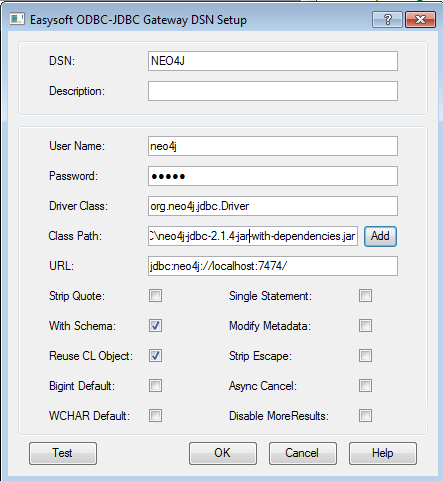Screen dimensions: 443x481
Task: Enable the Strip Quote checkbox
Action: click(x=155, y=296)
